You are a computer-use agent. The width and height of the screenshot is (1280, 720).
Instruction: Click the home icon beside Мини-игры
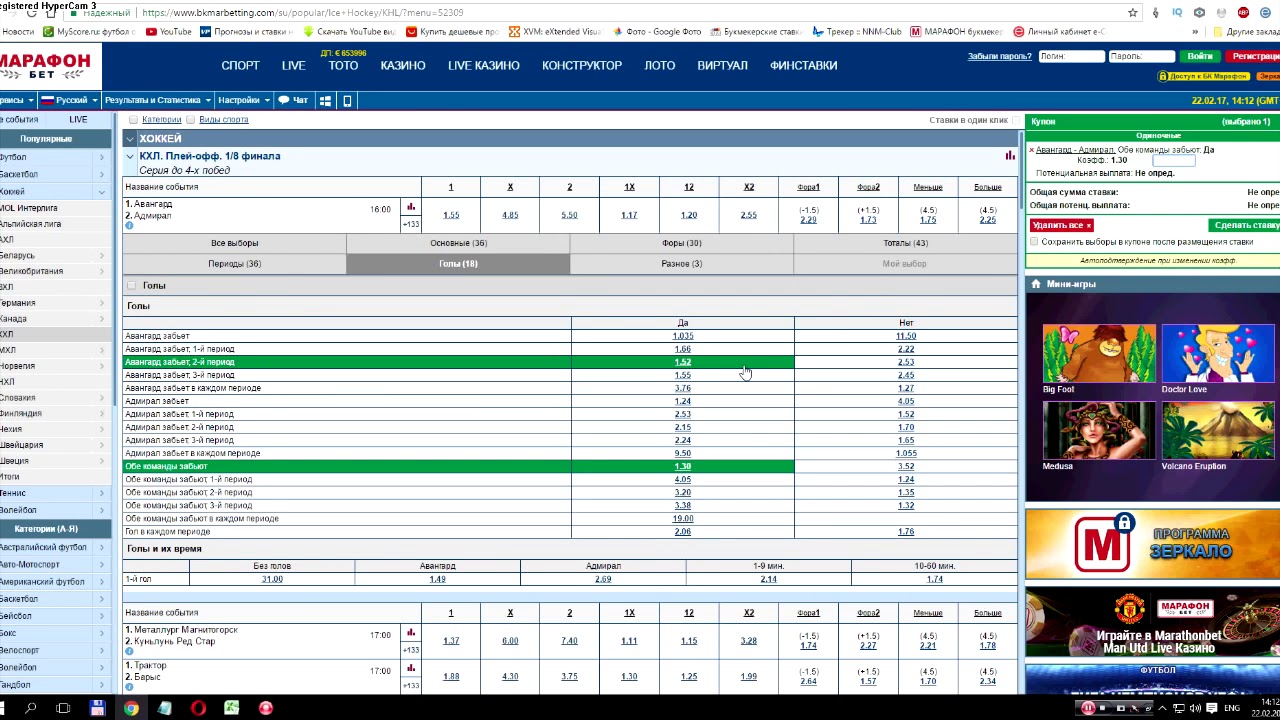(1036, 284)
